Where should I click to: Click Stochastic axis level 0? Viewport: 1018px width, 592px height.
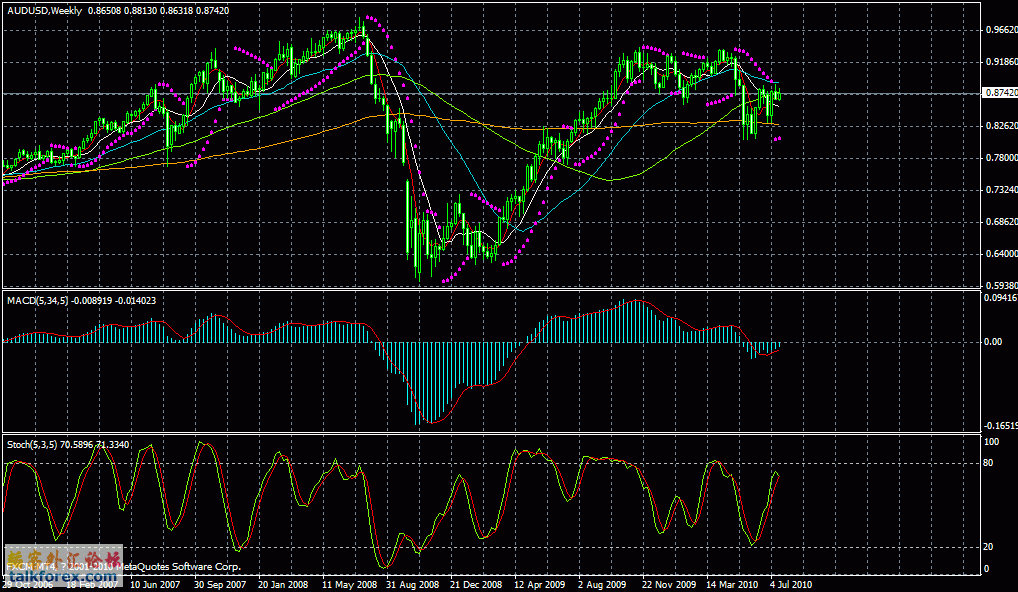987,569
